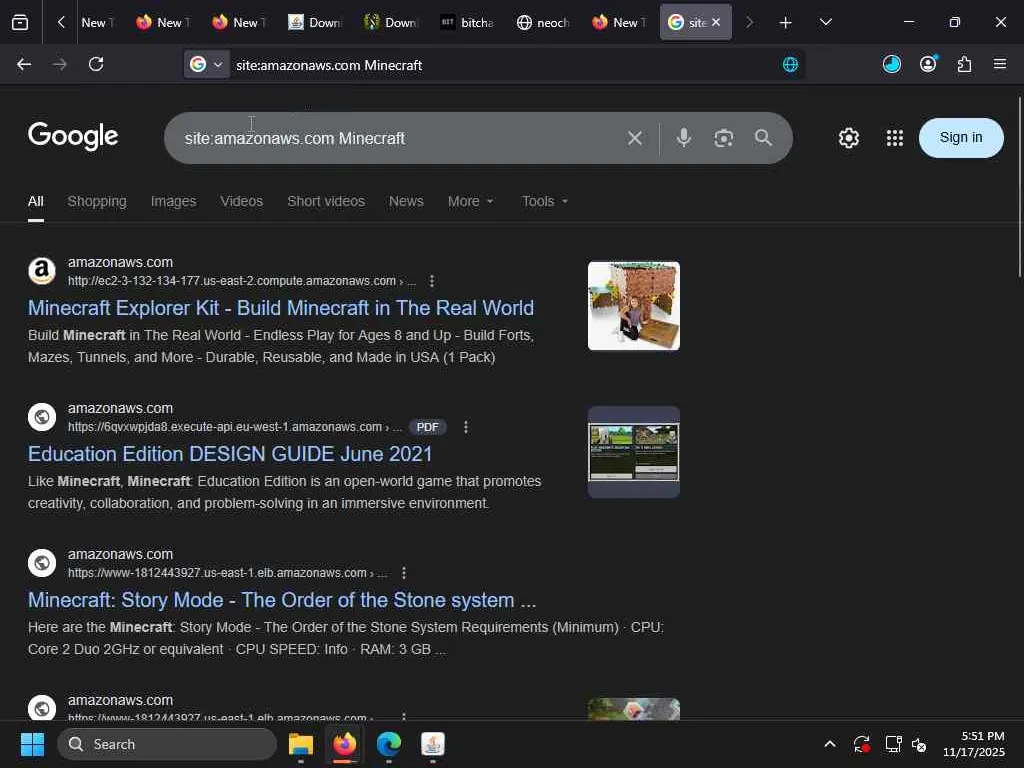Open options menu for ec2-3-132 result
This screenshot has height=768, width=1024.
(x=432, y=281)
